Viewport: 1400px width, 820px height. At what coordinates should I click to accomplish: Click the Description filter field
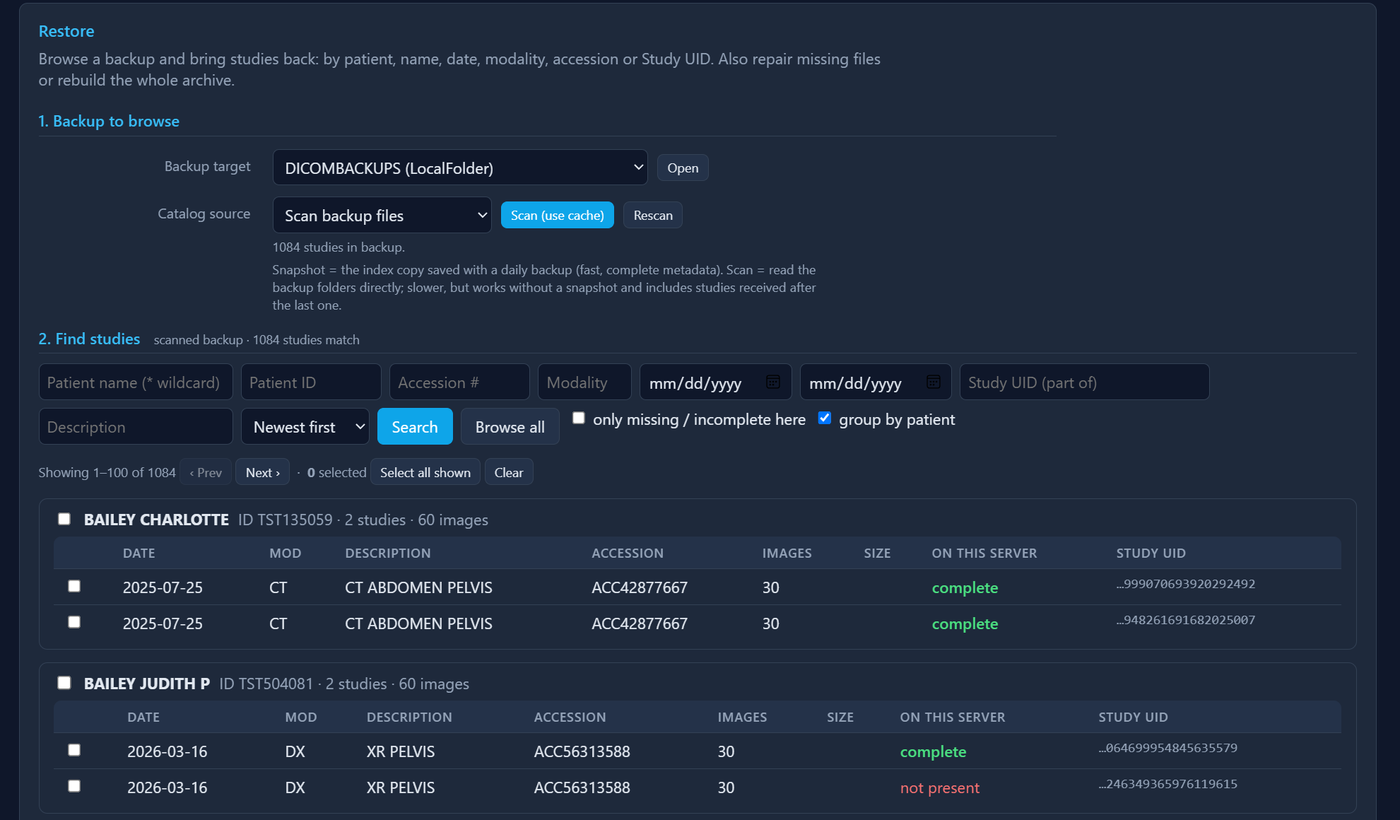[x=136, y=427]
